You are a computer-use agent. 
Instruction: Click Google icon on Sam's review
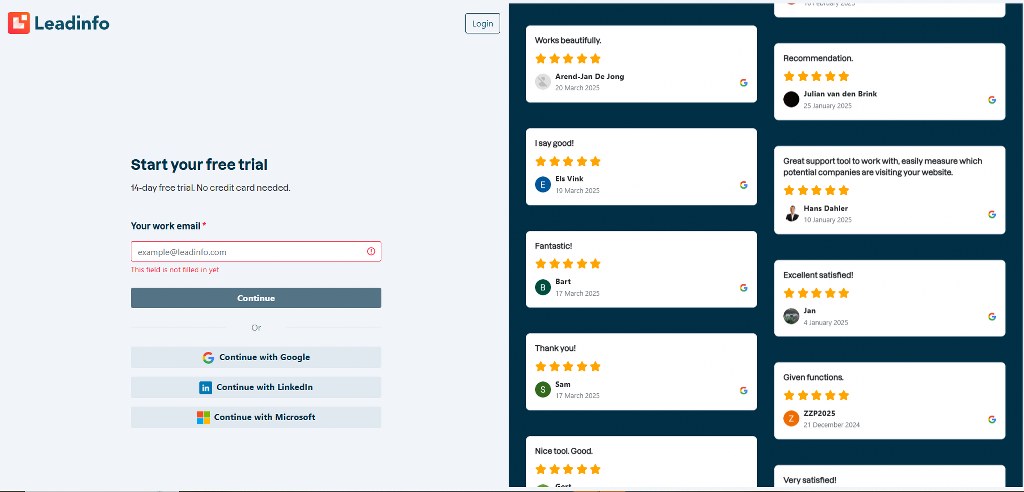[743, 390]
